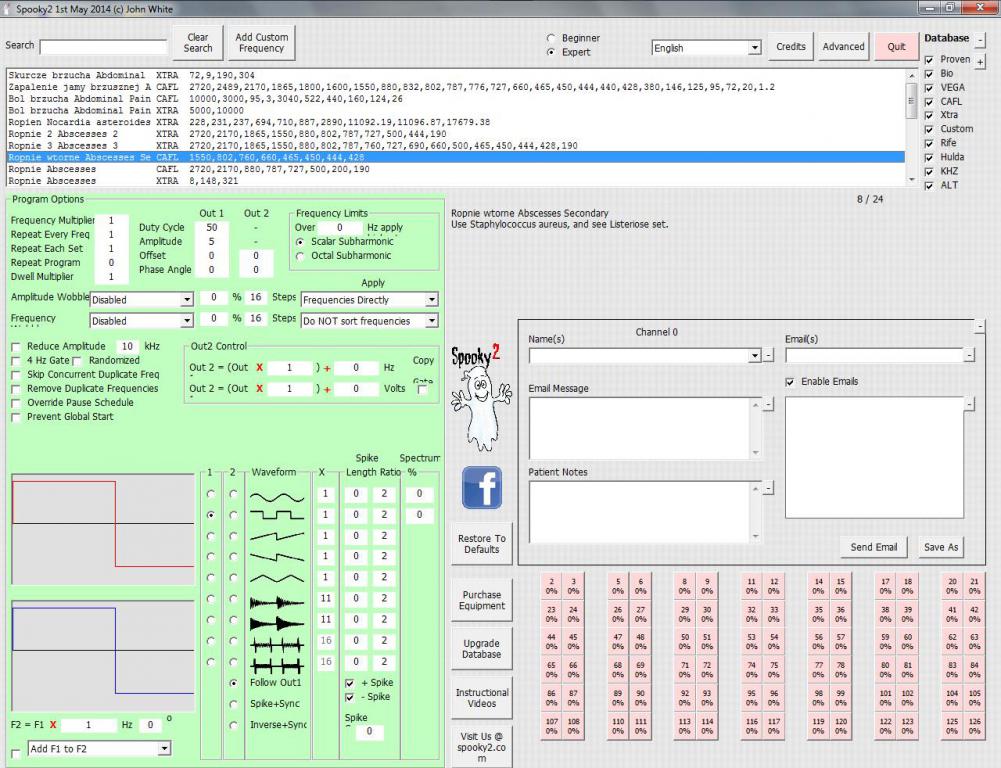Select Ropnie 2 Abscesses 2 row
The height and width of the screenshot is (768, 1001).
pyautogui.click(x=456, y=134)
